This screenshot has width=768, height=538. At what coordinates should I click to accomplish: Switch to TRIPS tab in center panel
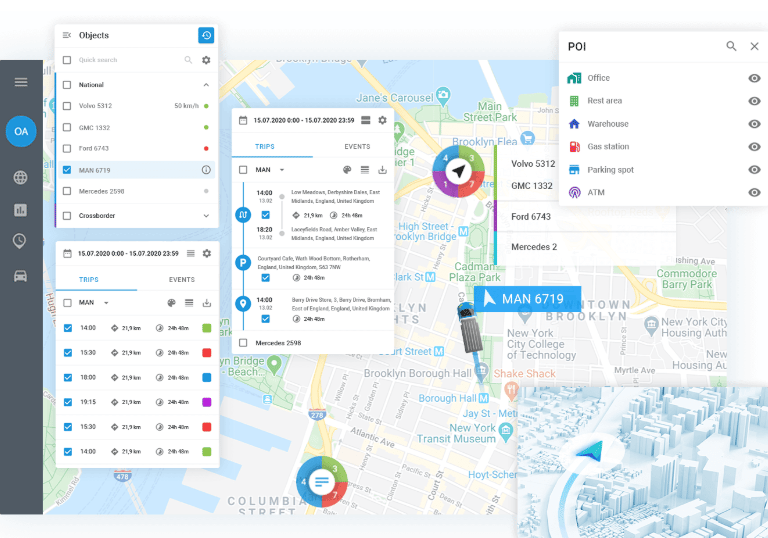pos(264,147)
